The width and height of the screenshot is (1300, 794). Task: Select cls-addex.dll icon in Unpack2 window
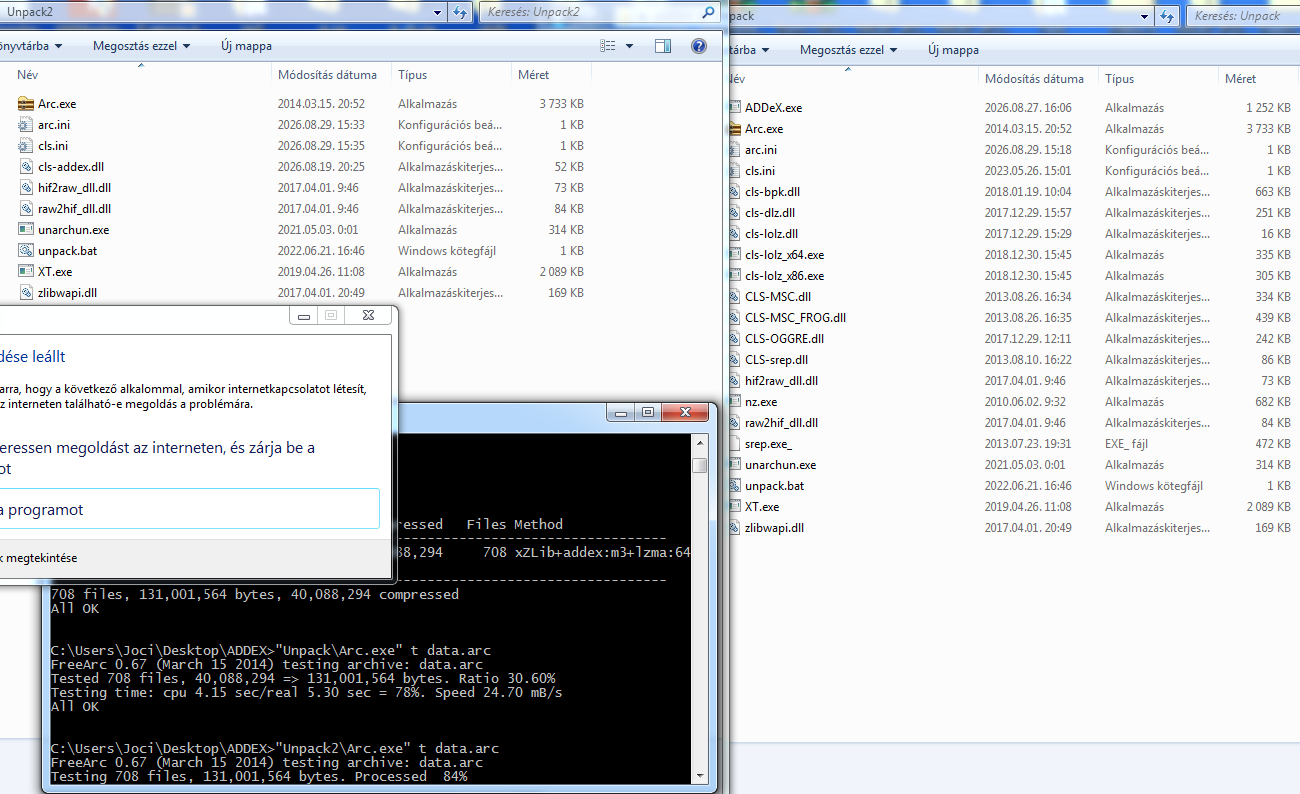coord(27,167)
